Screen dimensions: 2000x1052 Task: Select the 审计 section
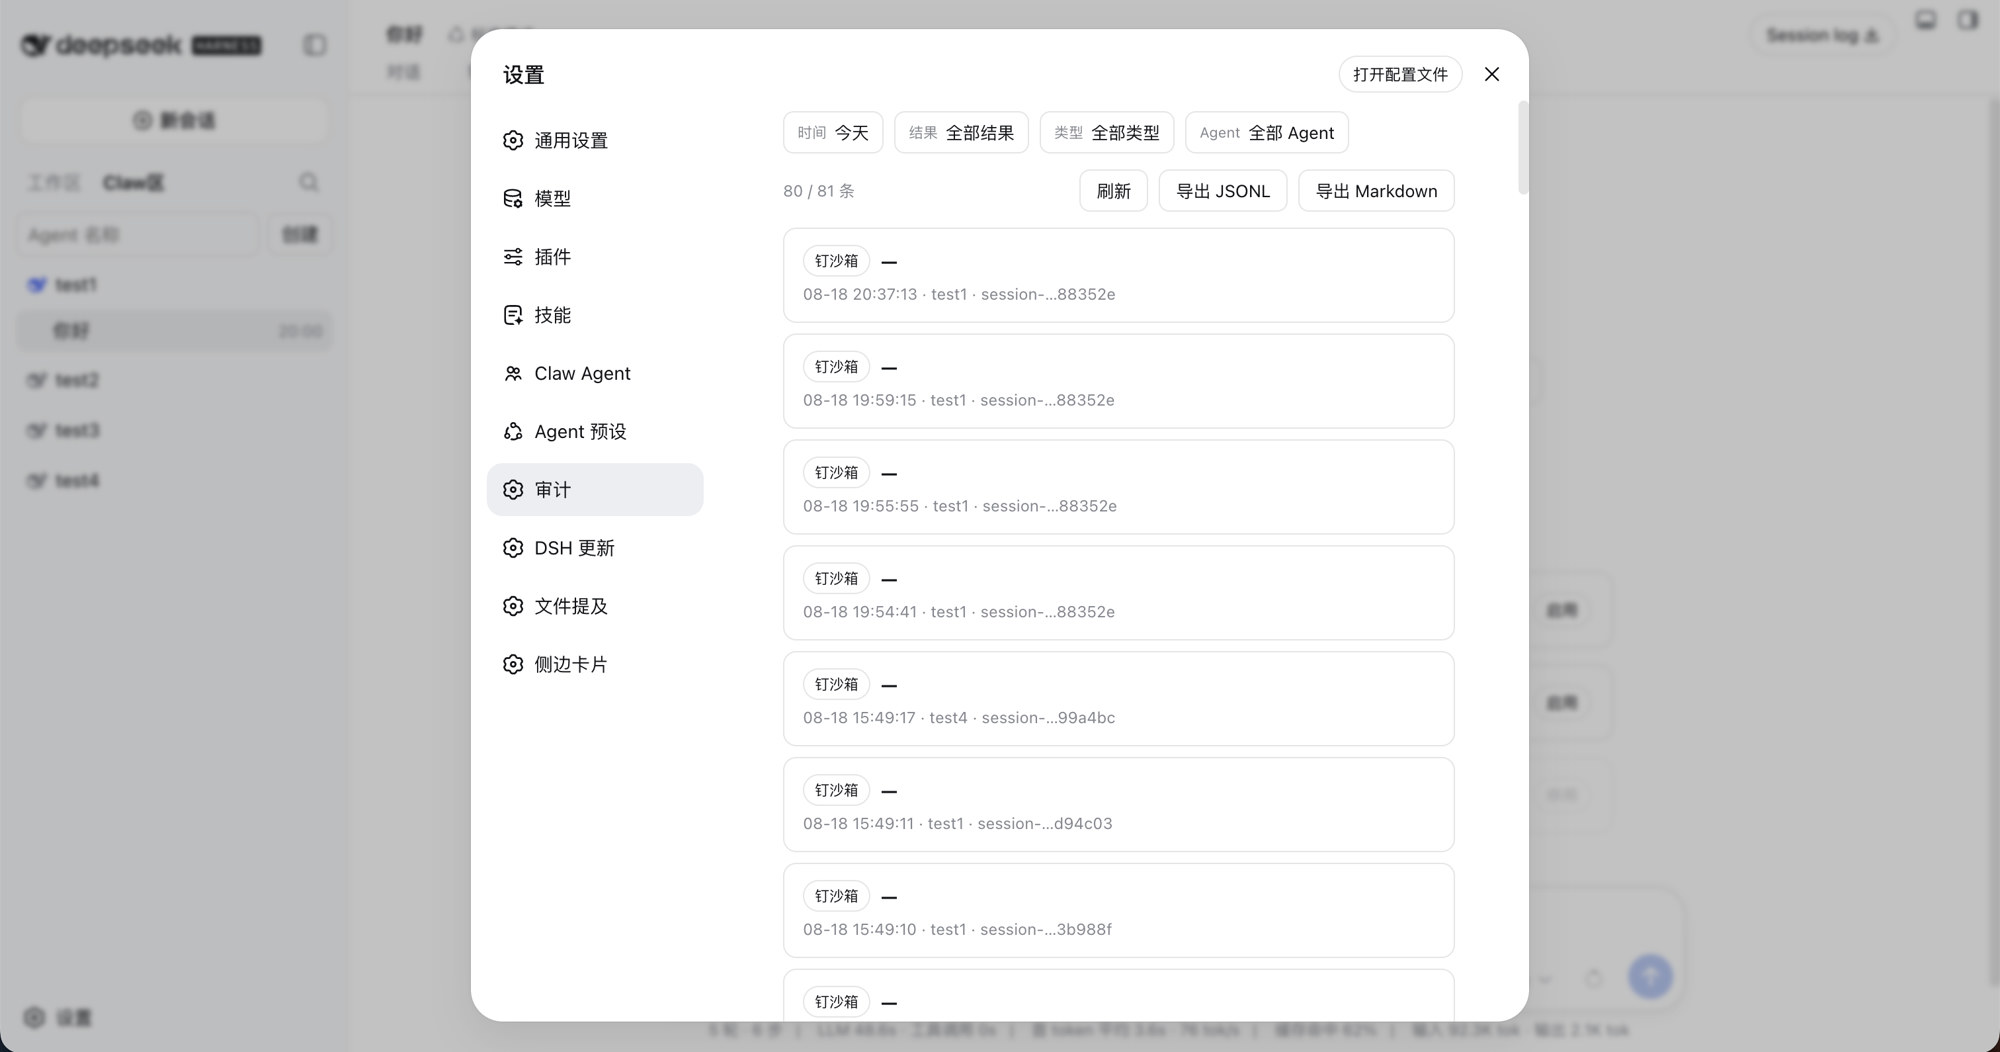595,489
